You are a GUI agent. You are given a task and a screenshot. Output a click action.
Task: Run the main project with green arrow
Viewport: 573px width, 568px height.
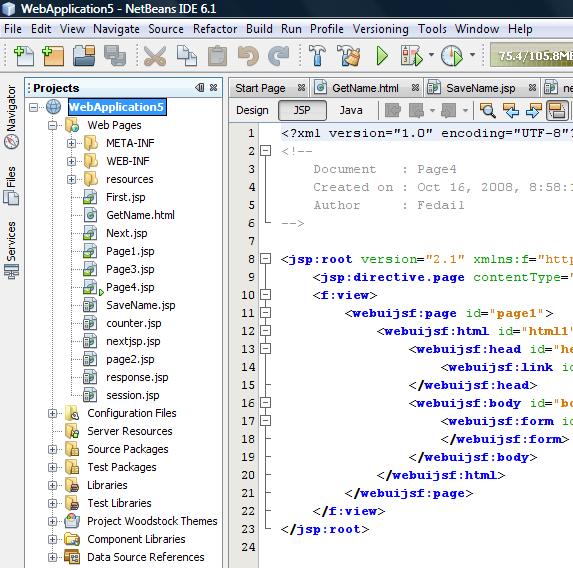pyautogui.click(x=382, y=56)
